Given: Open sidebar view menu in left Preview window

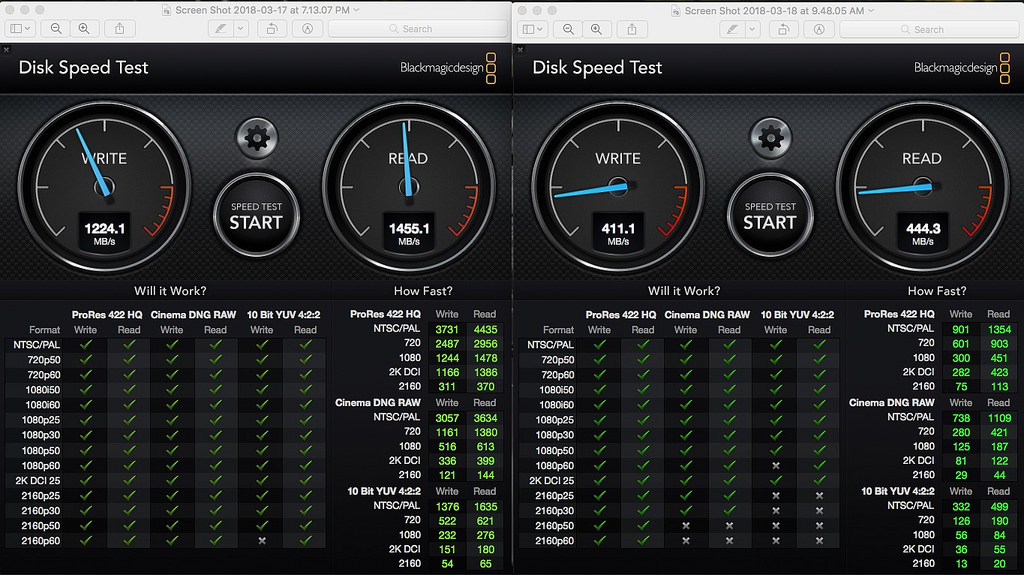Looking at the screenshot, I should click(x=20, y=29).
